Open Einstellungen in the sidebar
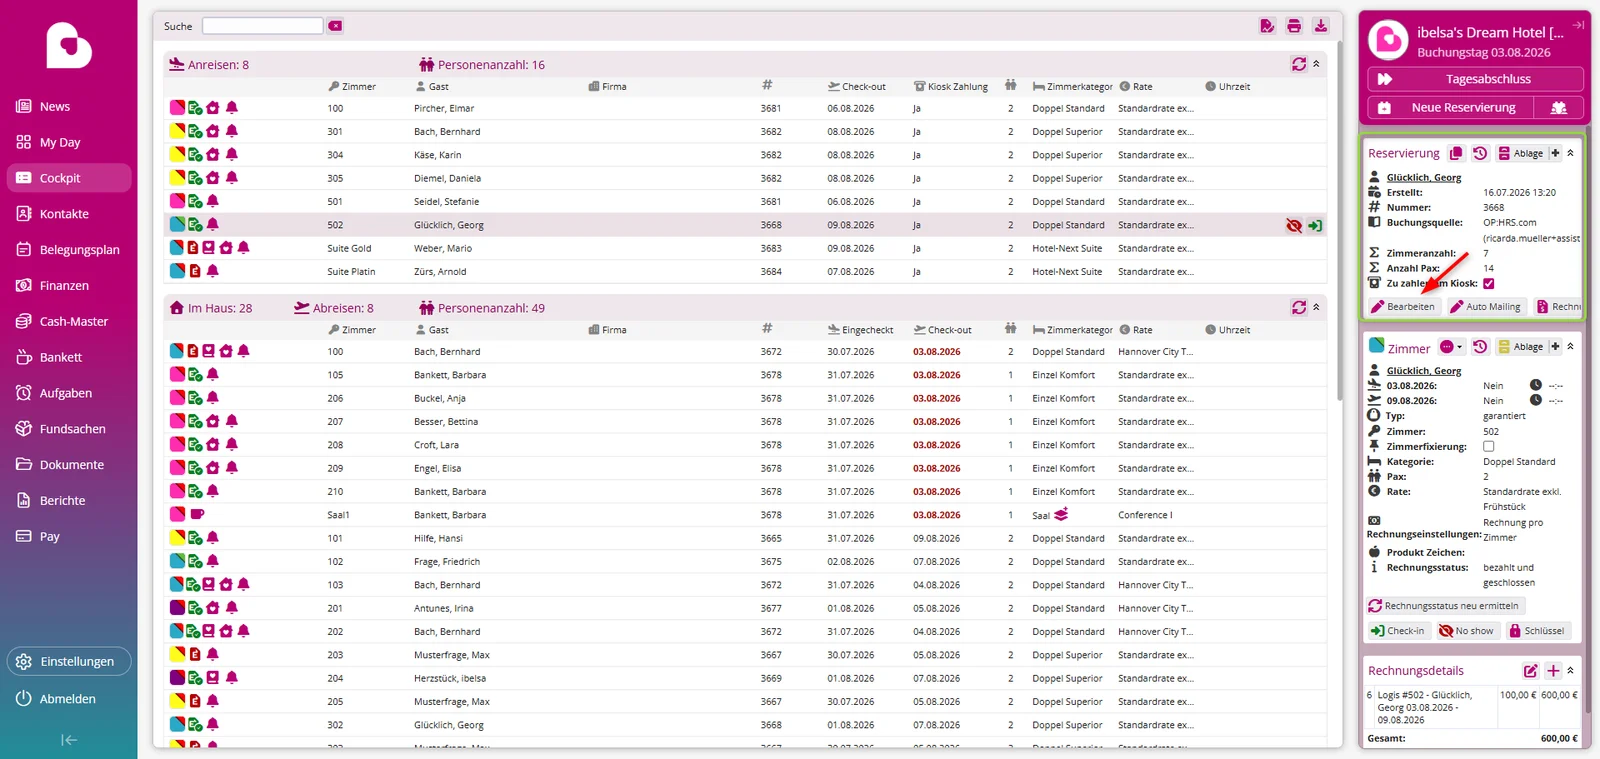The image size is (1600, 759). tap(69, 661)
